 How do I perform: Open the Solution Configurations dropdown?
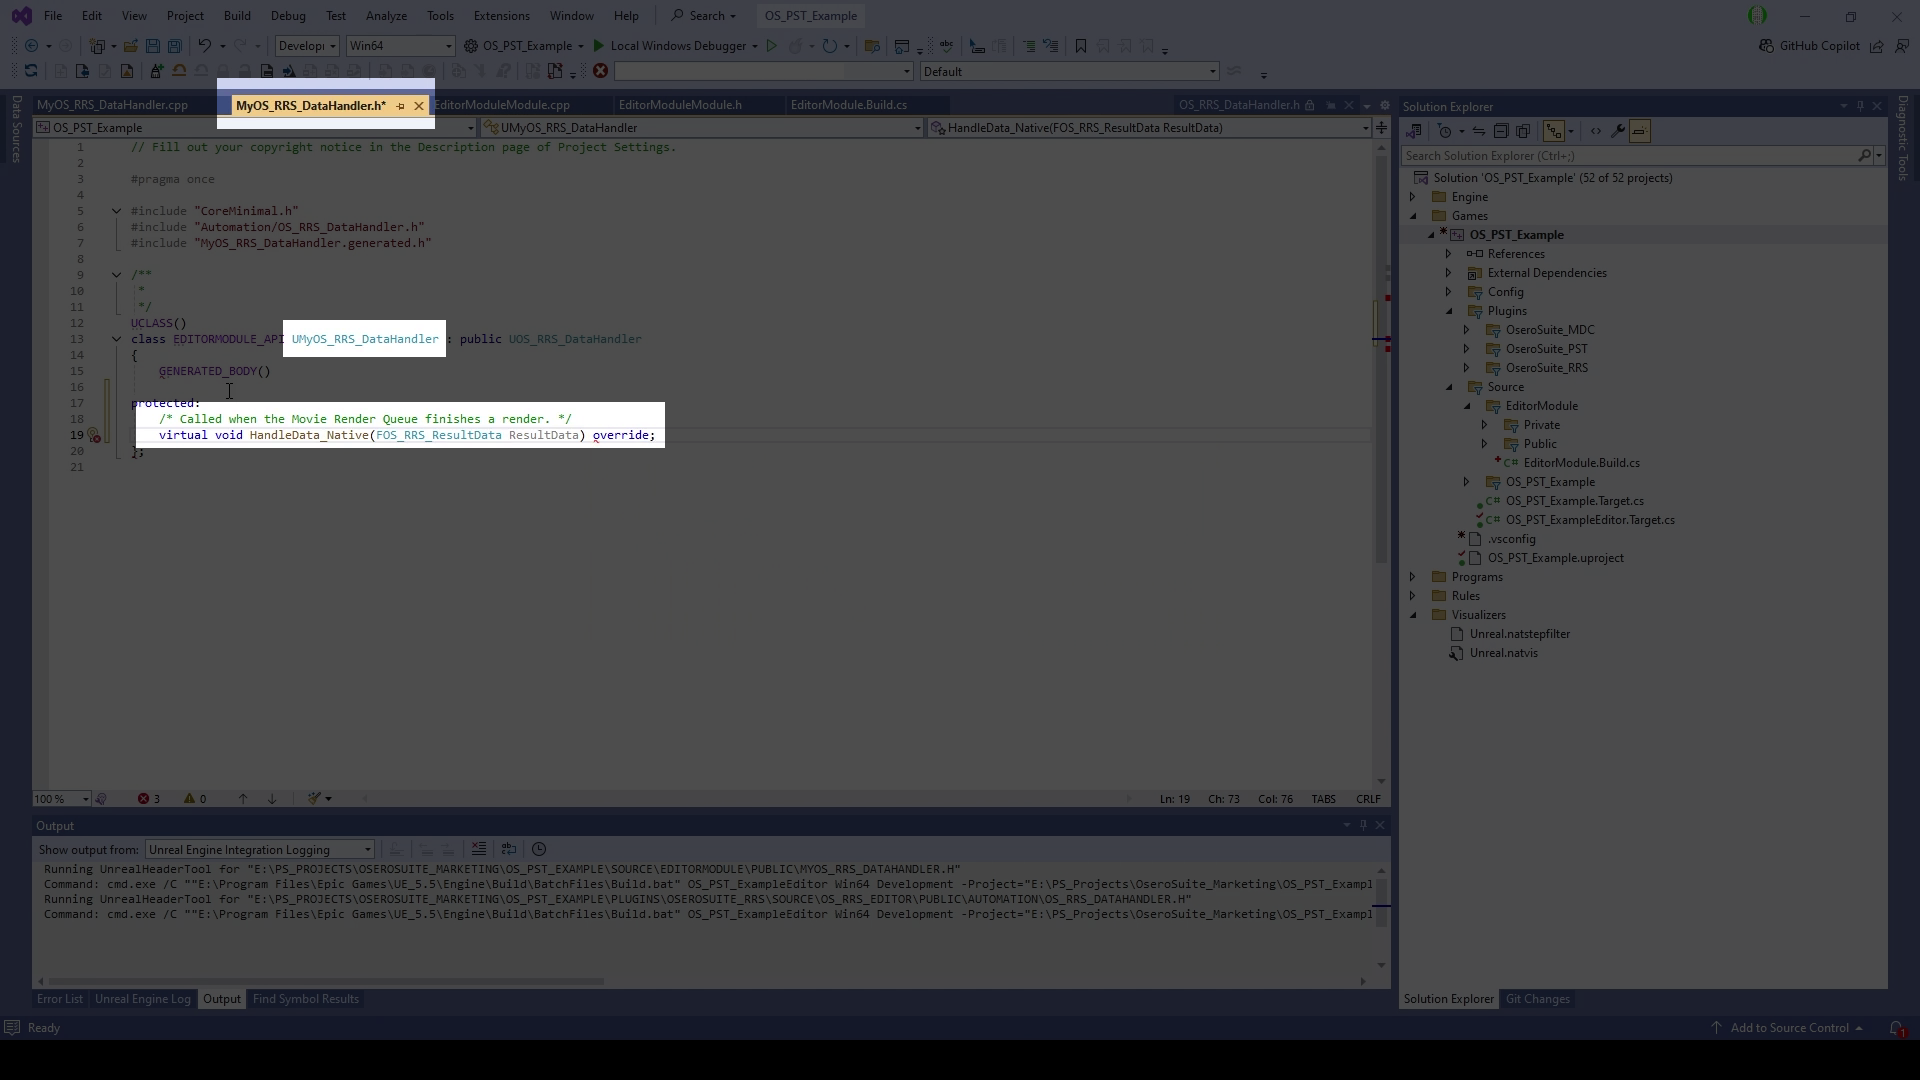[x=307, y=46]
